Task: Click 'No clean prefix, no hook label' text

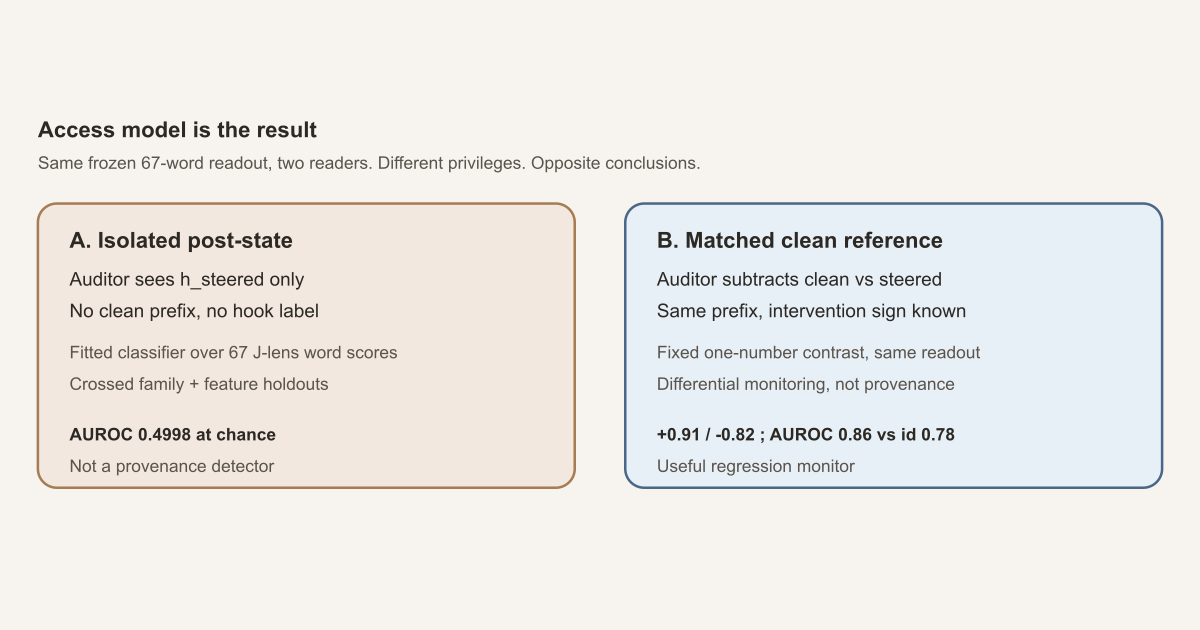Action: [x=194, y=311]
